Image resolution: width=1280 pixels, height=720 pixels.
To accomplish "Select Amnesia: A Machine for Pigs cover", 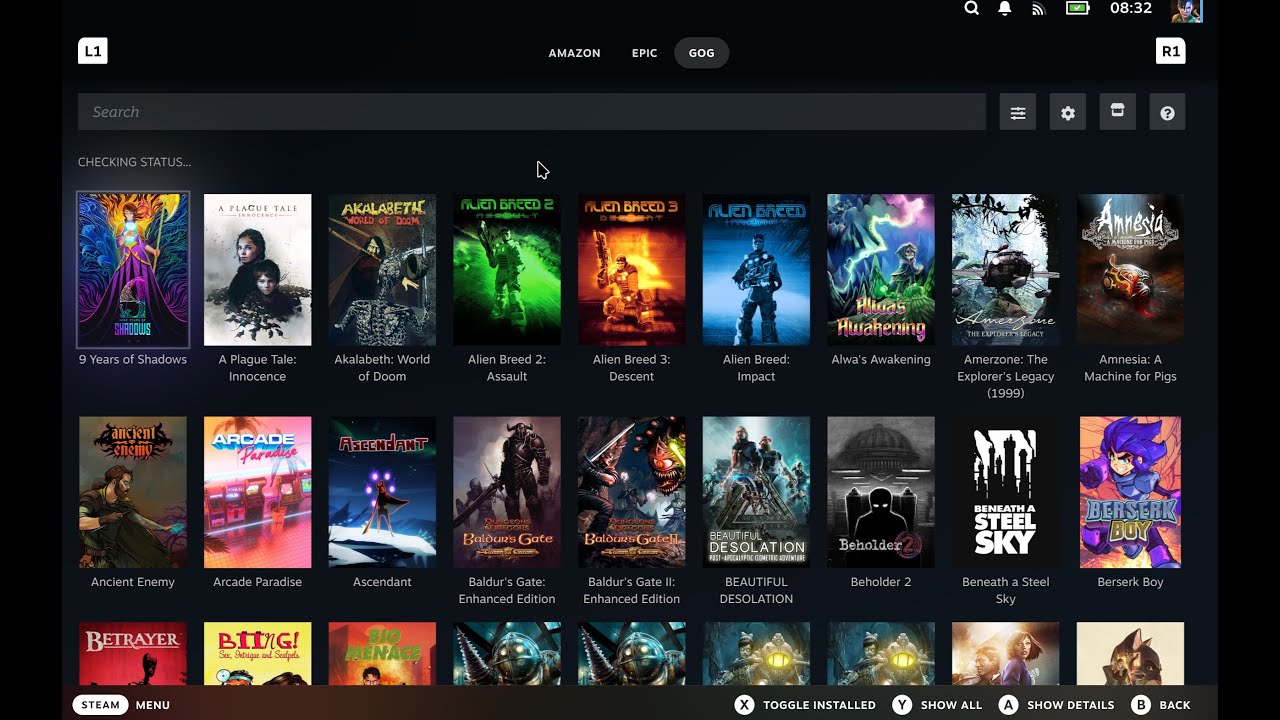I will (x=1130, y=270).
